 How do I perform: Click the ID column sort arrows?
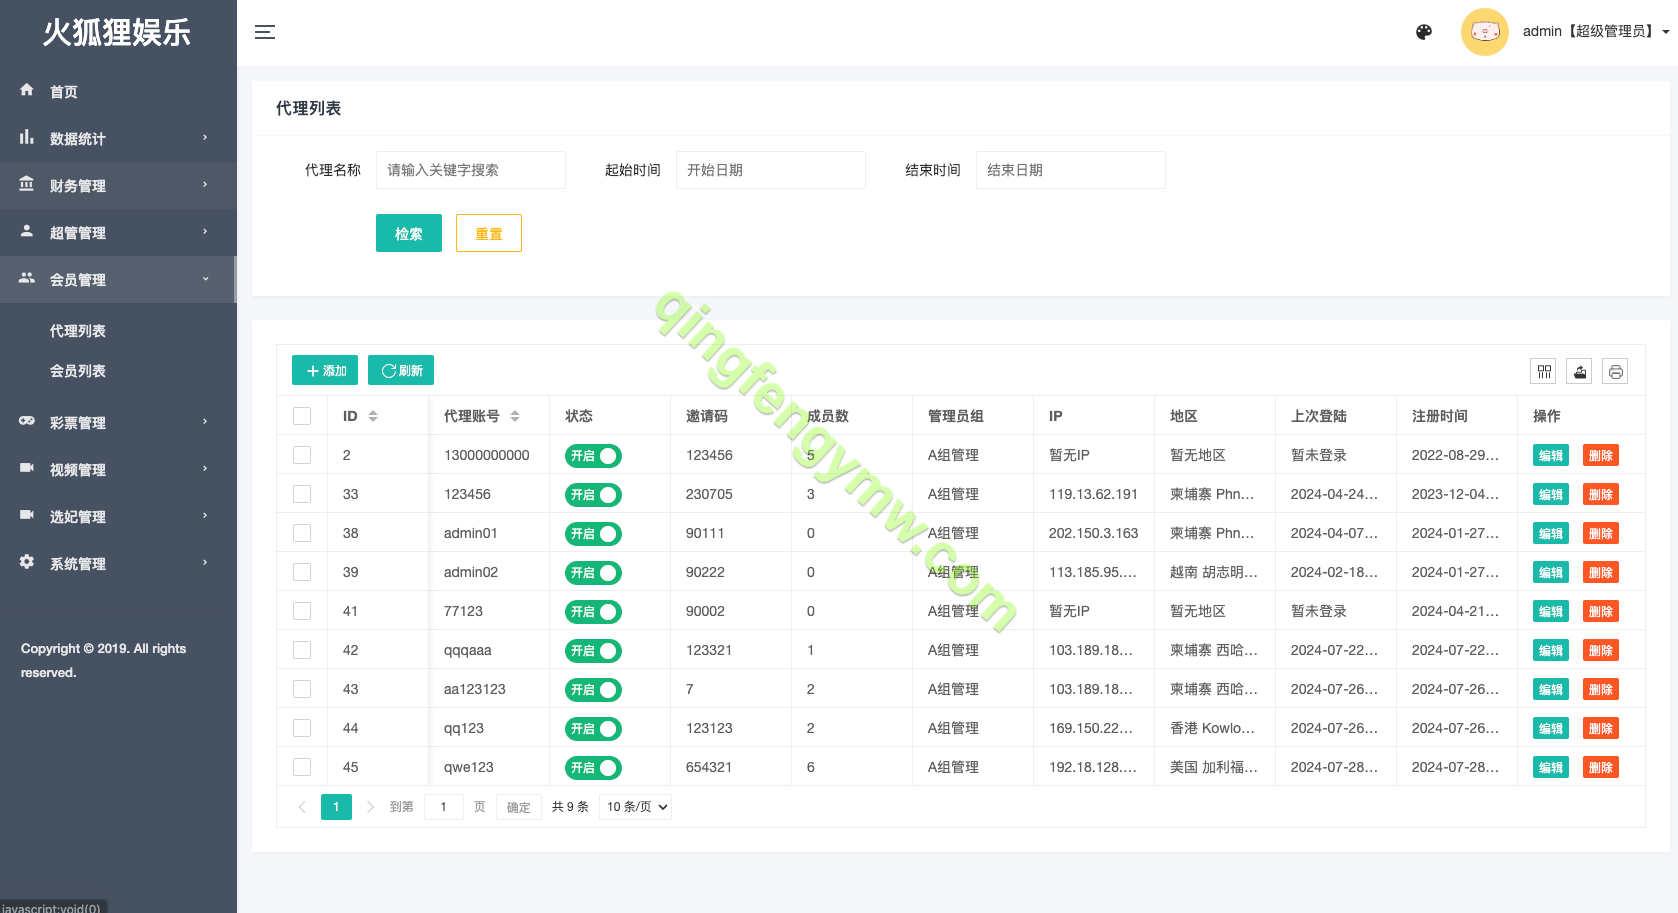tap(373, 416)
